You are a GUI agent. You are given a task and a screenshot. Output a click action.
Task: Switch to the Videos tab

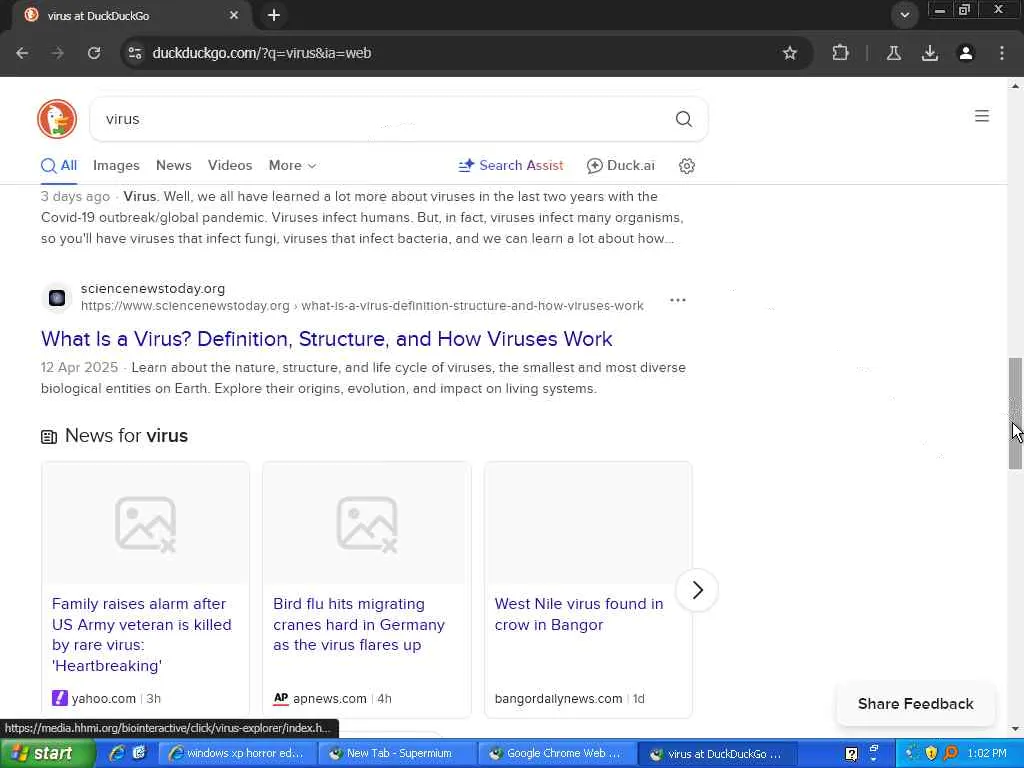pos(230,166)
